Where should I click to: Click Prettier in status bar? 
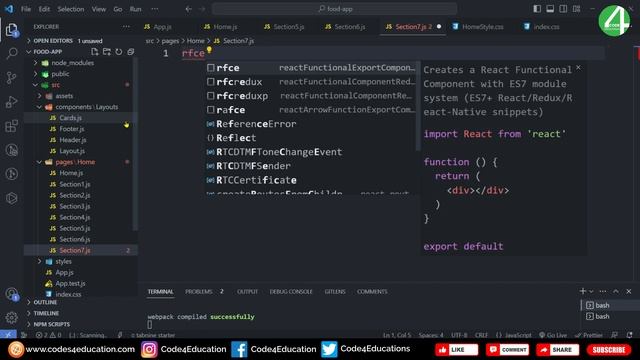589,335
